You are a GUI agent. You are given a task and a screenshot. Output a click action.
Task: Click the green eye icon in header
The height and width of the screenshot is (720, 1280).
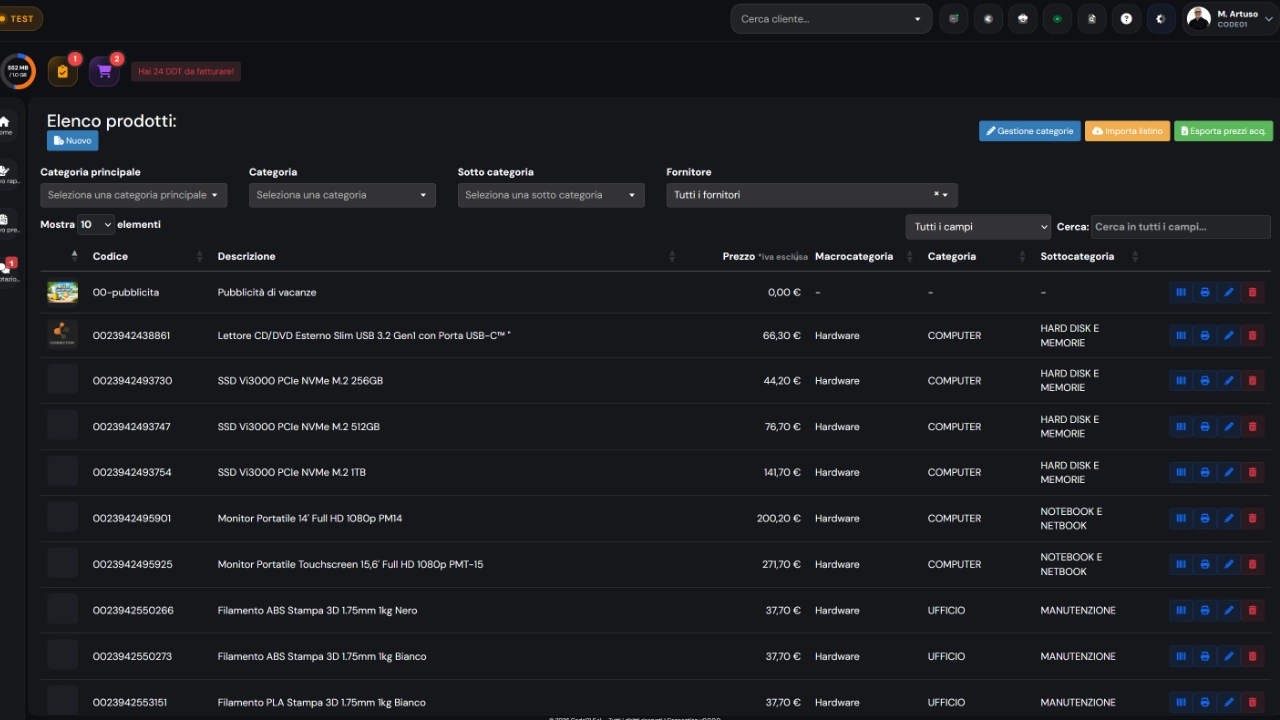click(x=1057, y=19)
